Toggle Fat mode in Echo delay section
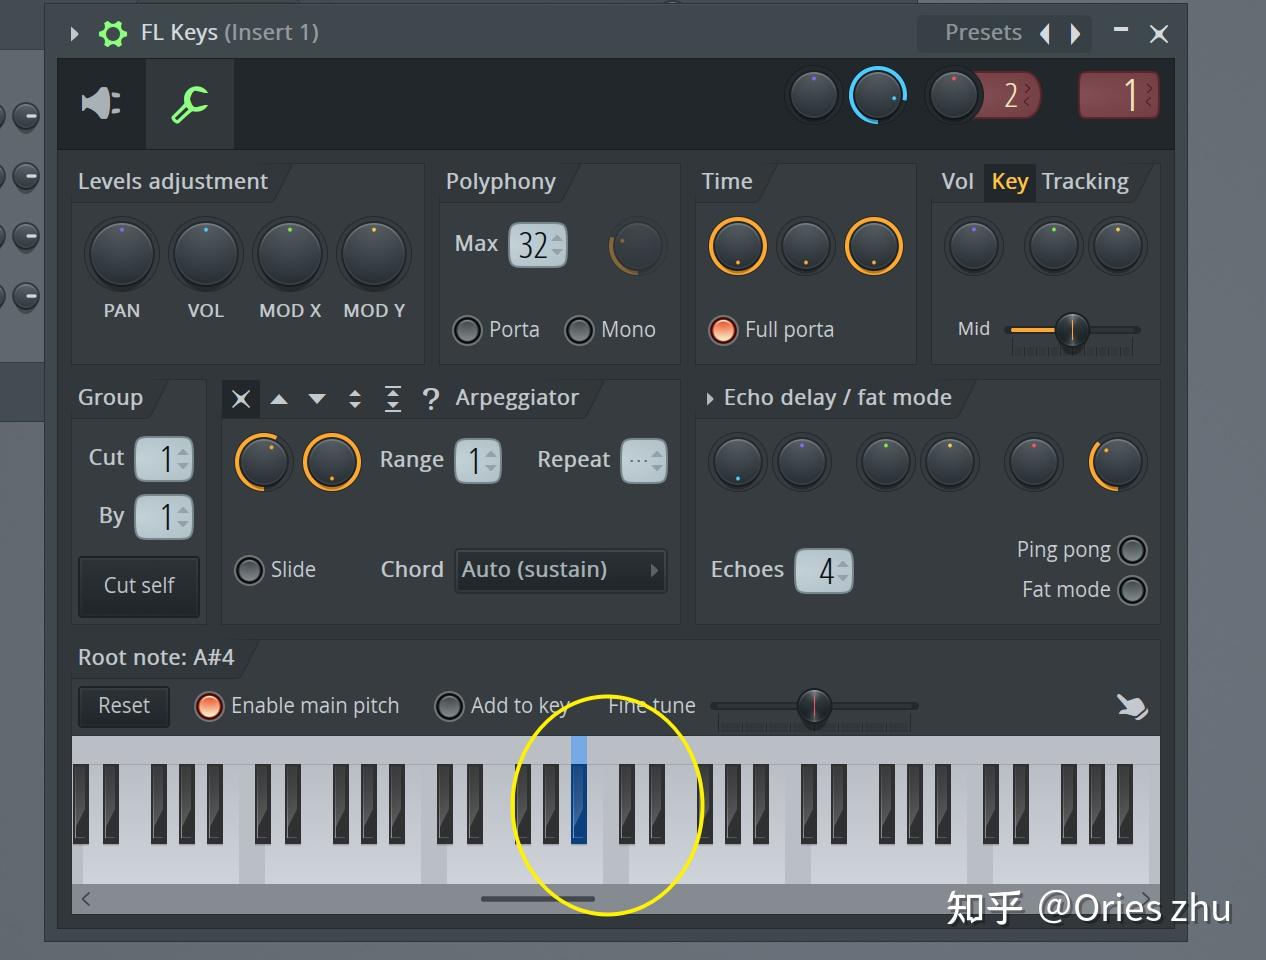The width and height of the screenshot is (1266, 960). pos(1133,590)
